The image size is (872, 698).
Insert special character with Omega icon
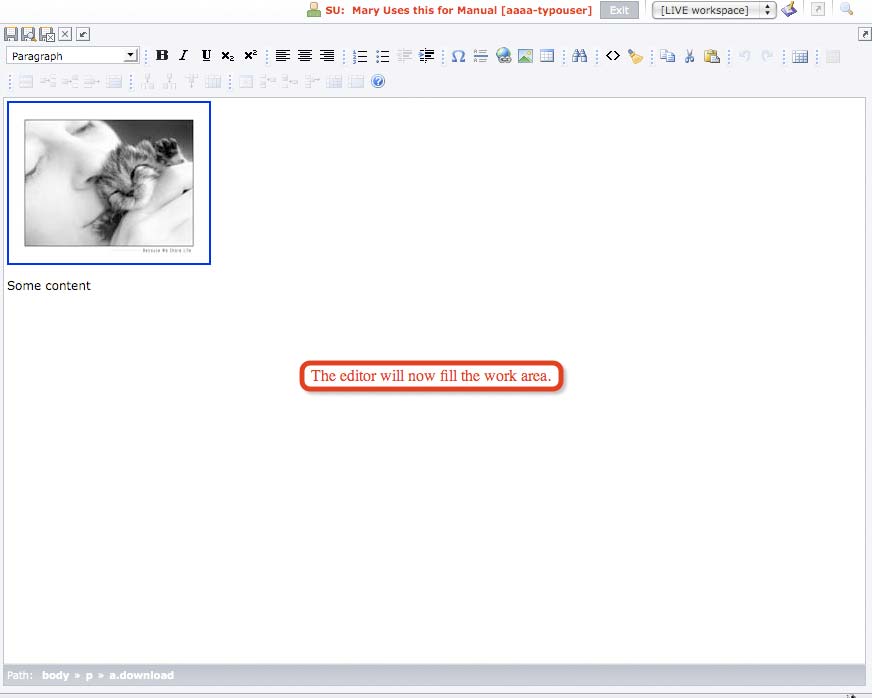(x=458, y=56)
